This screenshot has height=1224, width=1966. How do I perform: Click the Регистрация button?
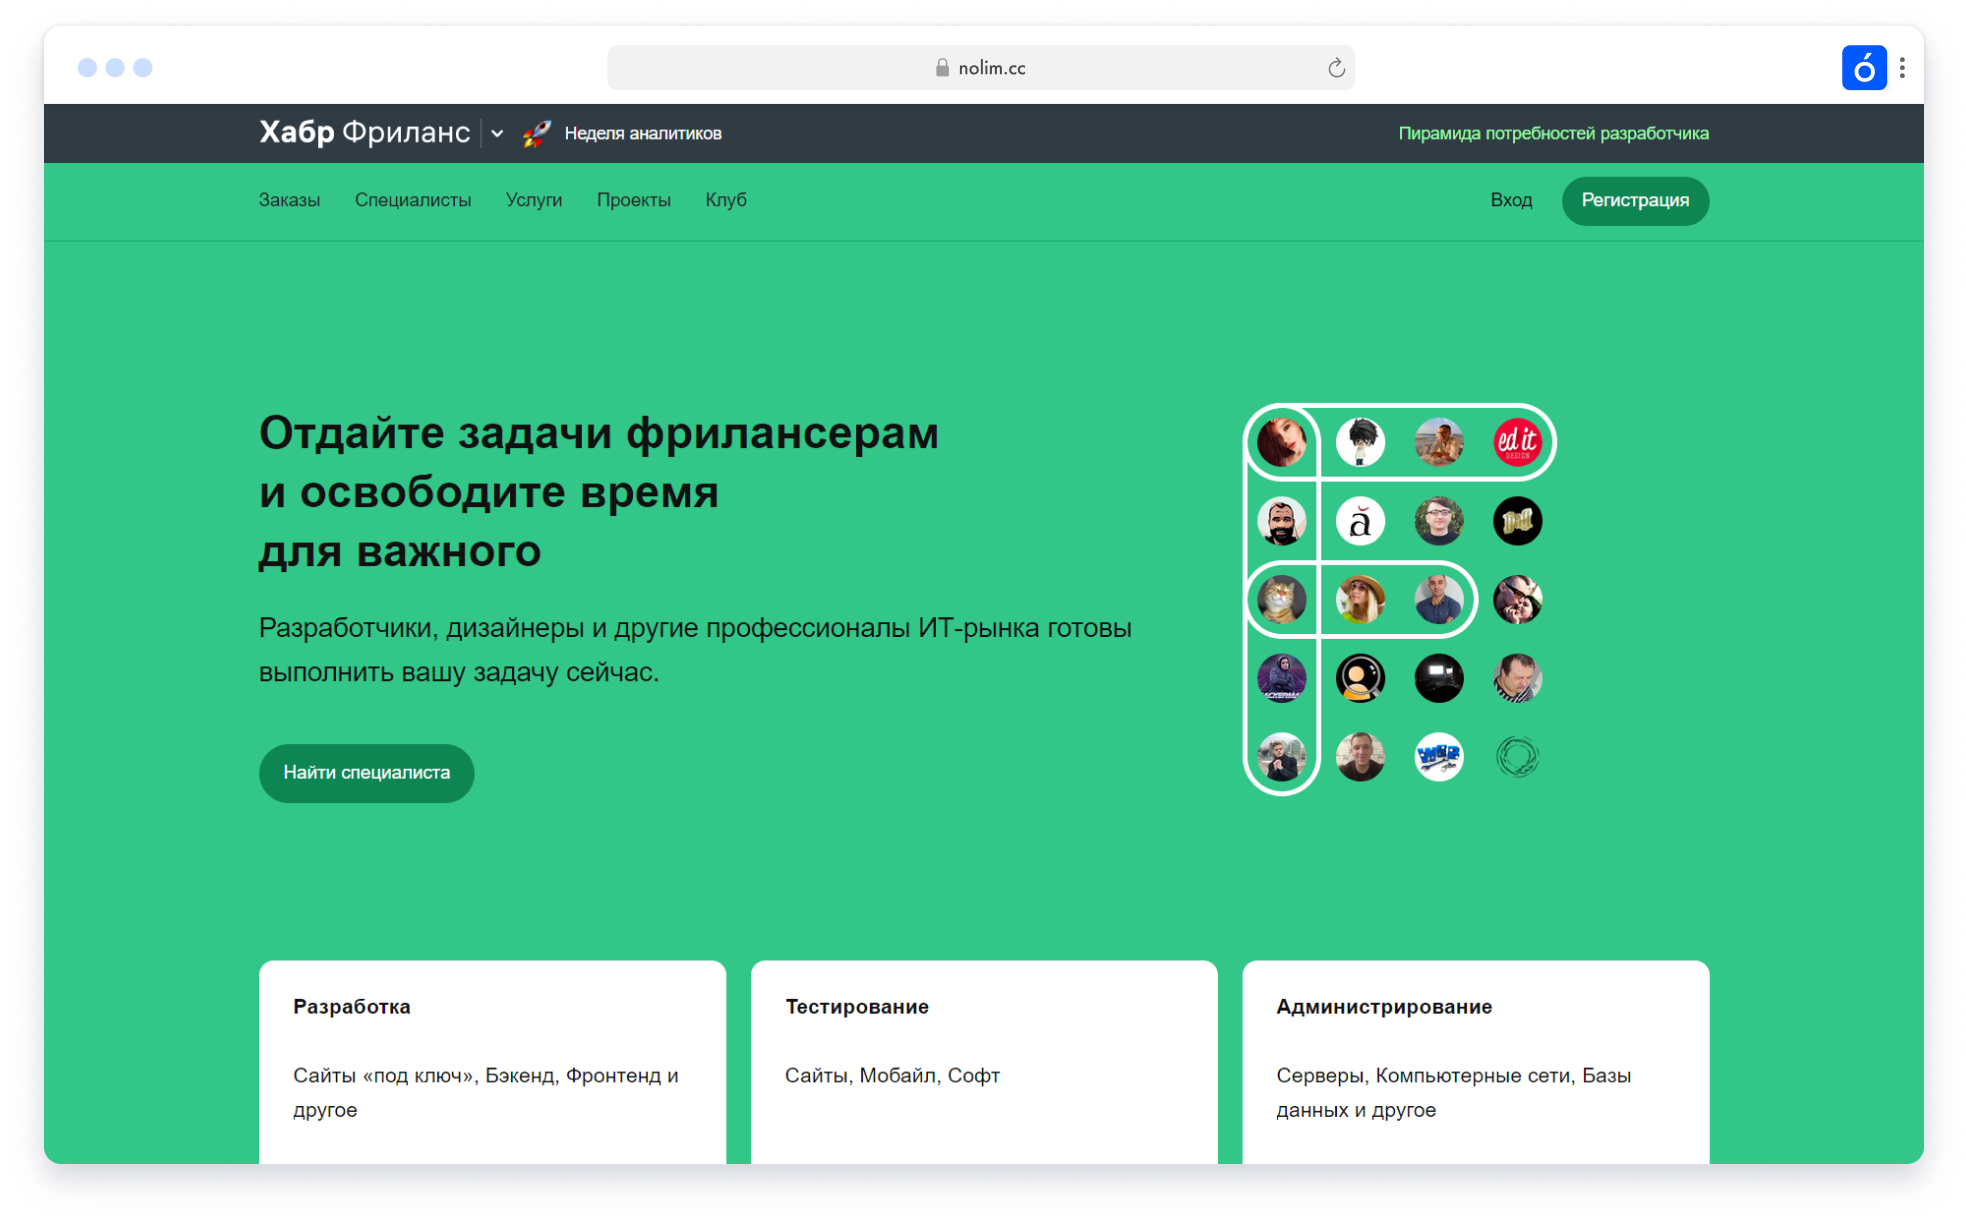click(x=1635, y=200)
